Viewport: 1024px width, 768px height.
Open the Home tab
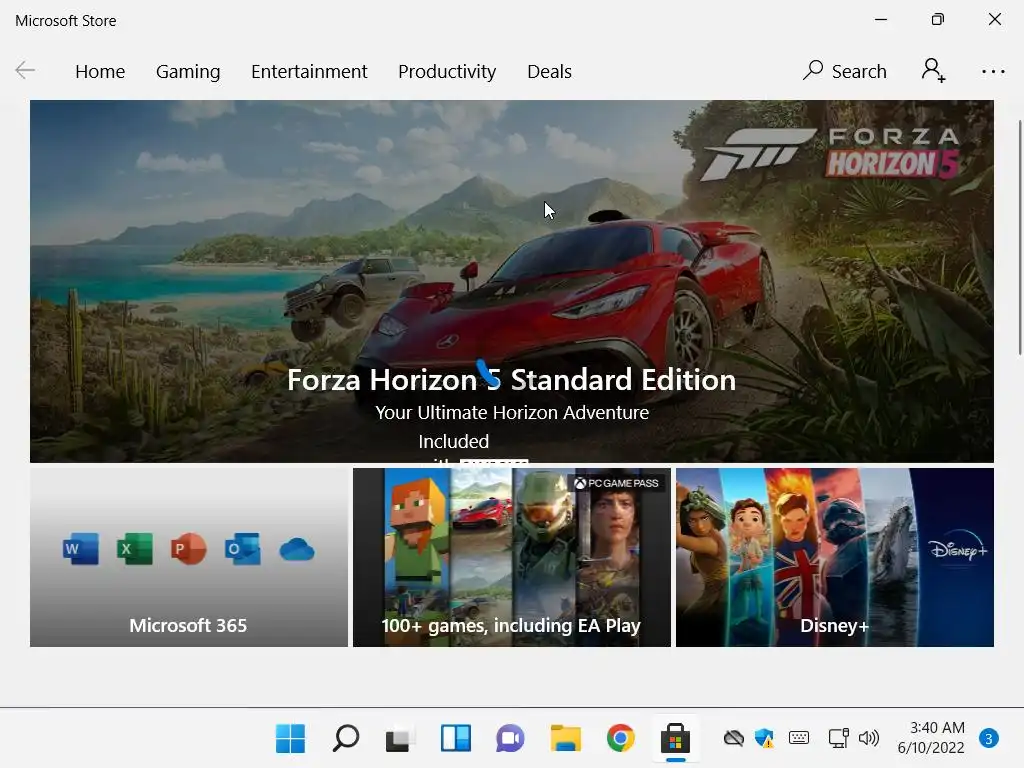pyautogui.click(x=100, y=71)
